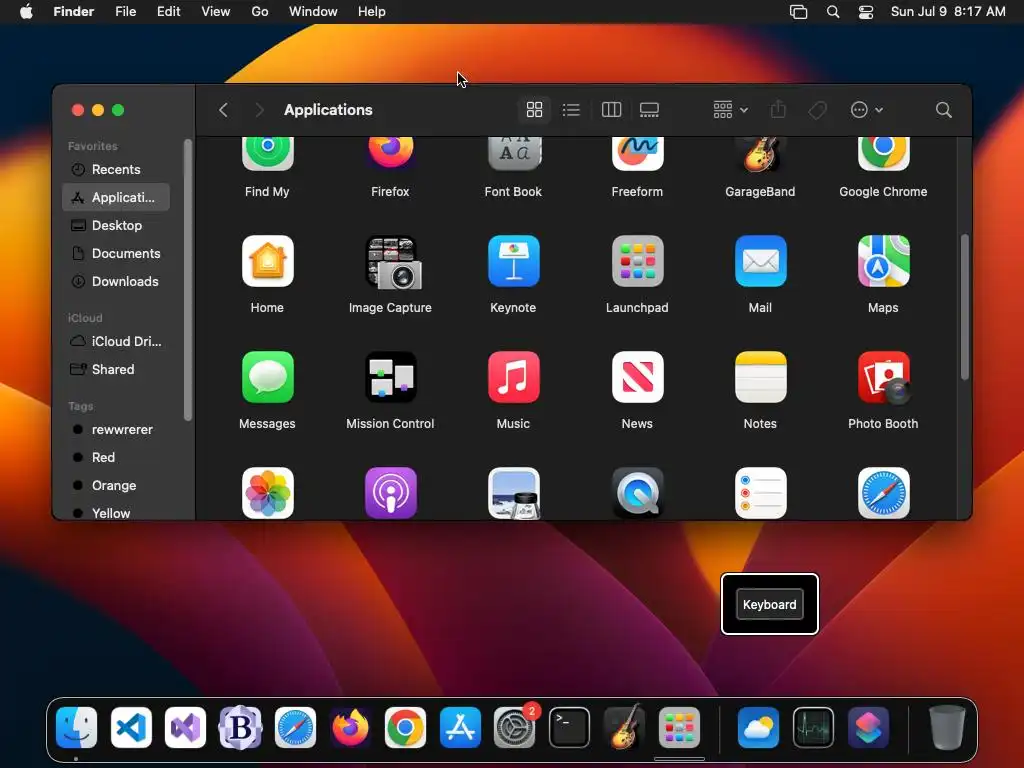This screenshot has width=1024, height=768.
Task: Go back with the left chevron
Action: [x=223, y=110]
